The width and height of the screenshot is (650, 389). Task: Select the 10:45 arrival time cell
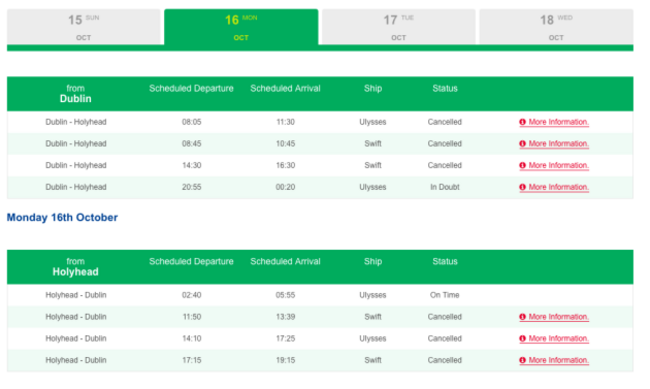285,143
